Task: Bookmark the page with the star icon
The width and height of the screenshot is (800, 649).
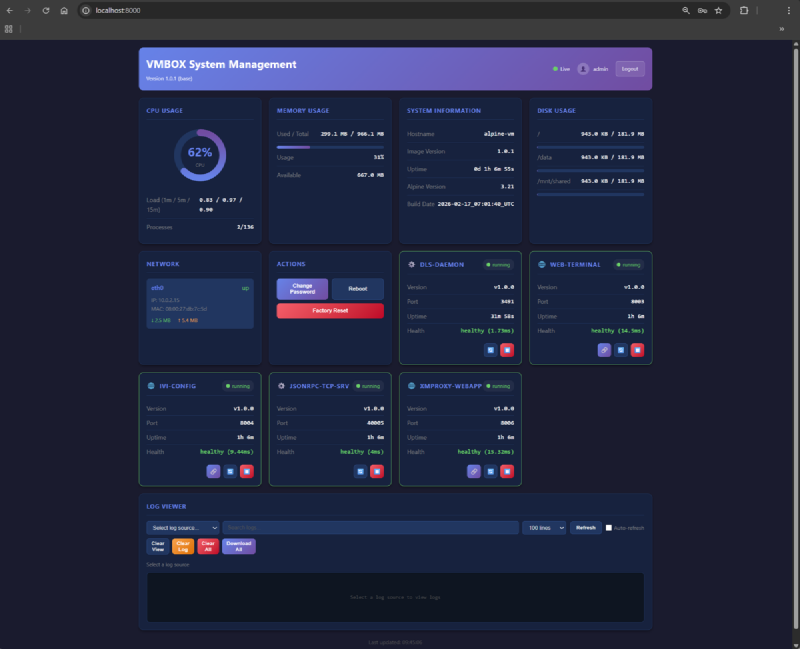Action: [718, 11]
